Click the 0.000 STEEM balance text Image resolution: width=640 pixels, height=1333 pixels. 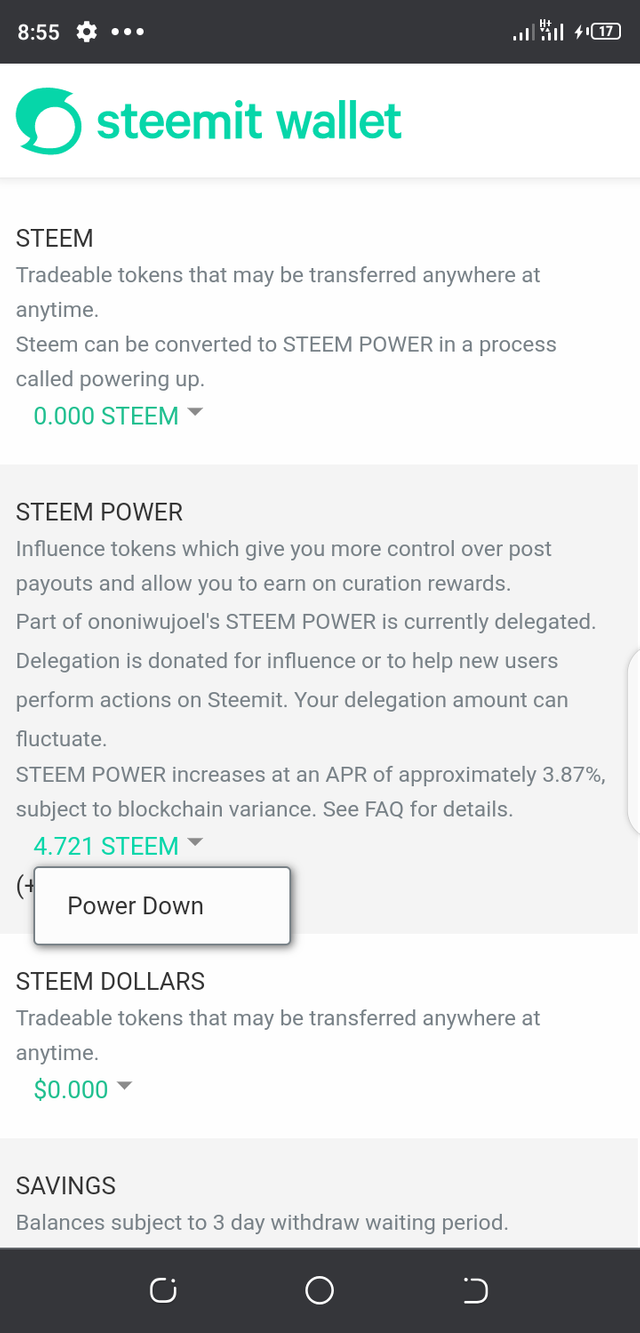pos(106,416)
